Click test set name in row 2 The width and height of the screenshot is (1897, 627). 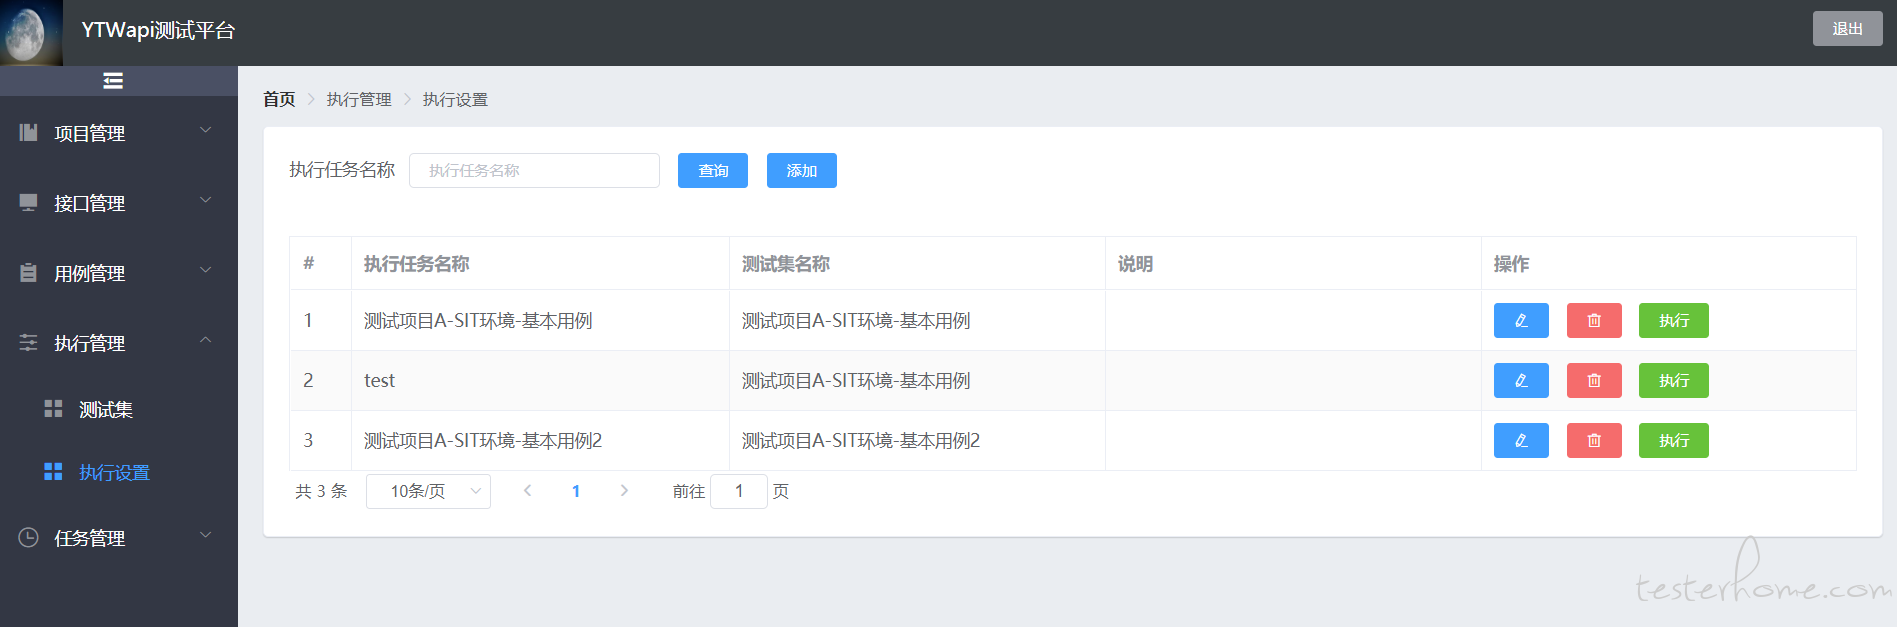coord(856,381)
